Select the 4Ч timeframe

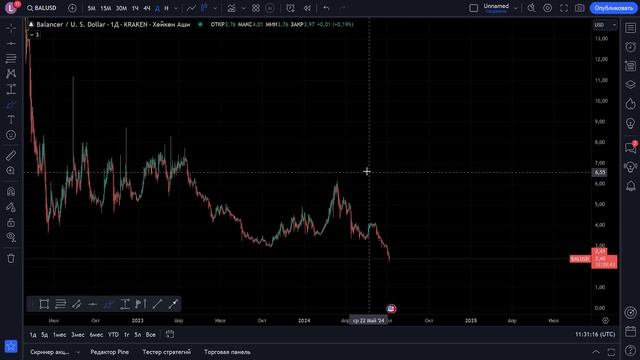tap(147, 8)
